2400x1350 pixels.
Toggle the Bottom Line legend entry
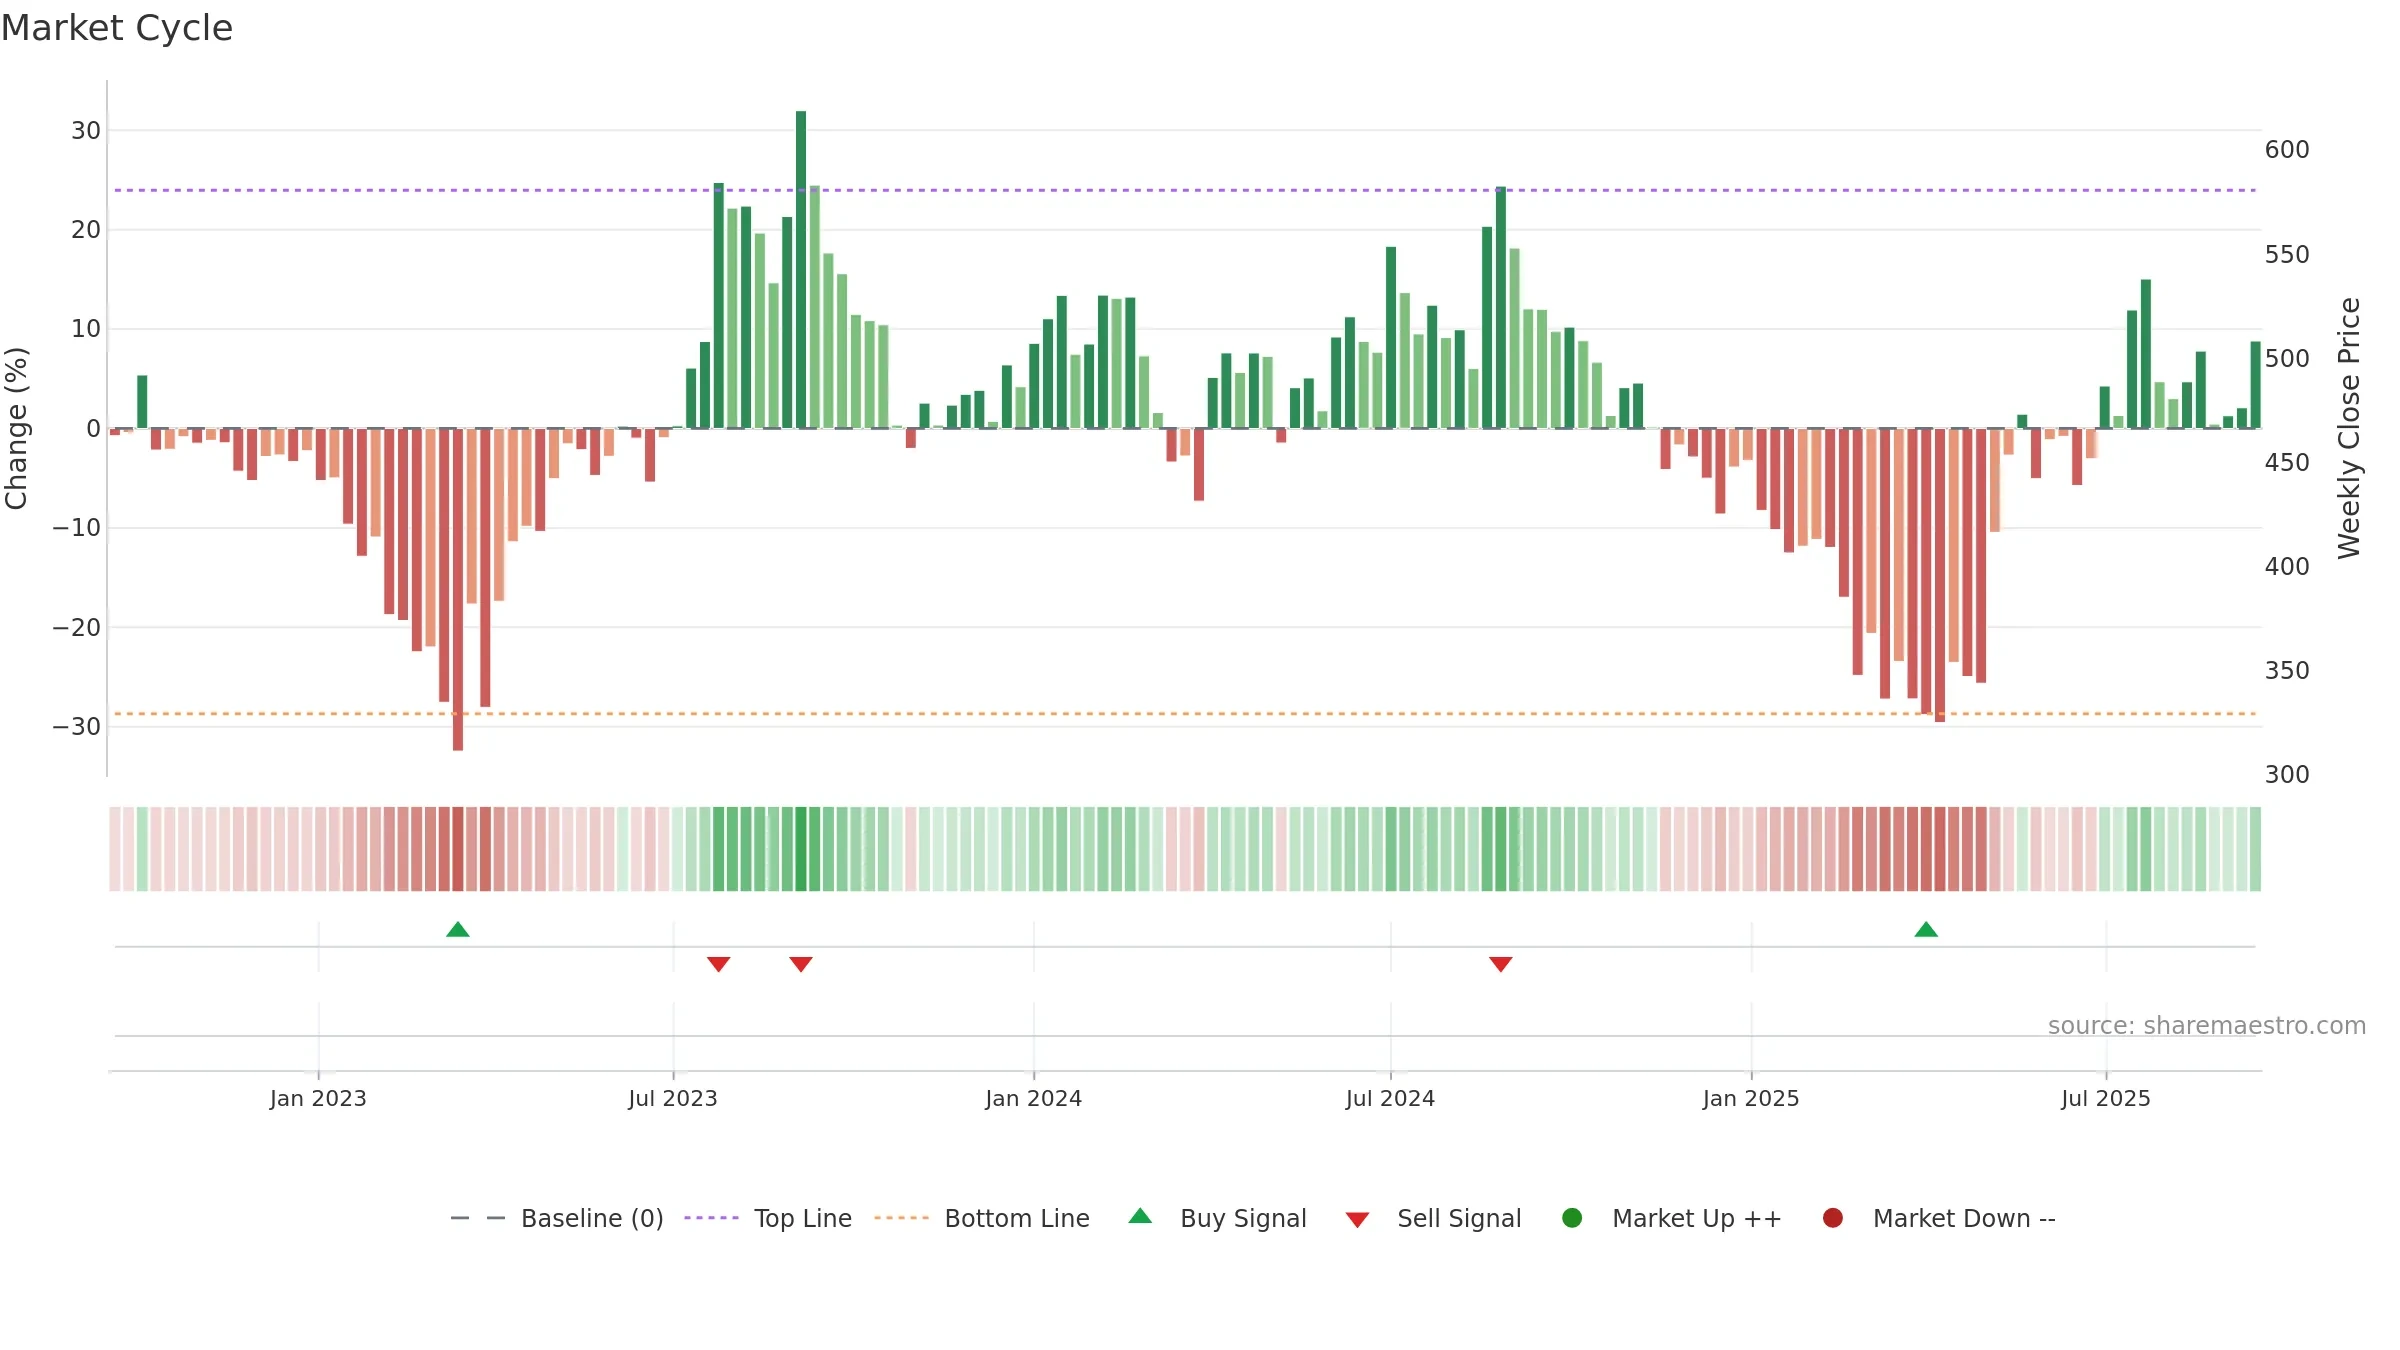(x=981, y=1218)
